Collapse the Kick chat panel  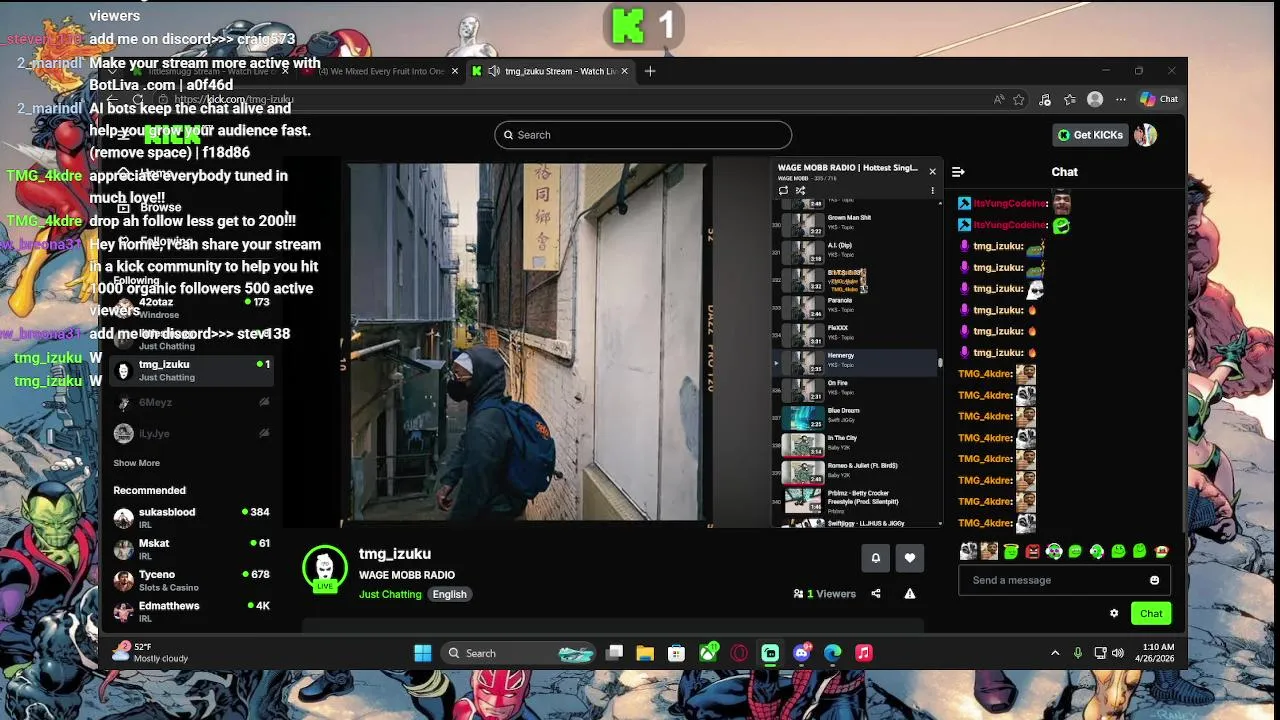(958, 172)
